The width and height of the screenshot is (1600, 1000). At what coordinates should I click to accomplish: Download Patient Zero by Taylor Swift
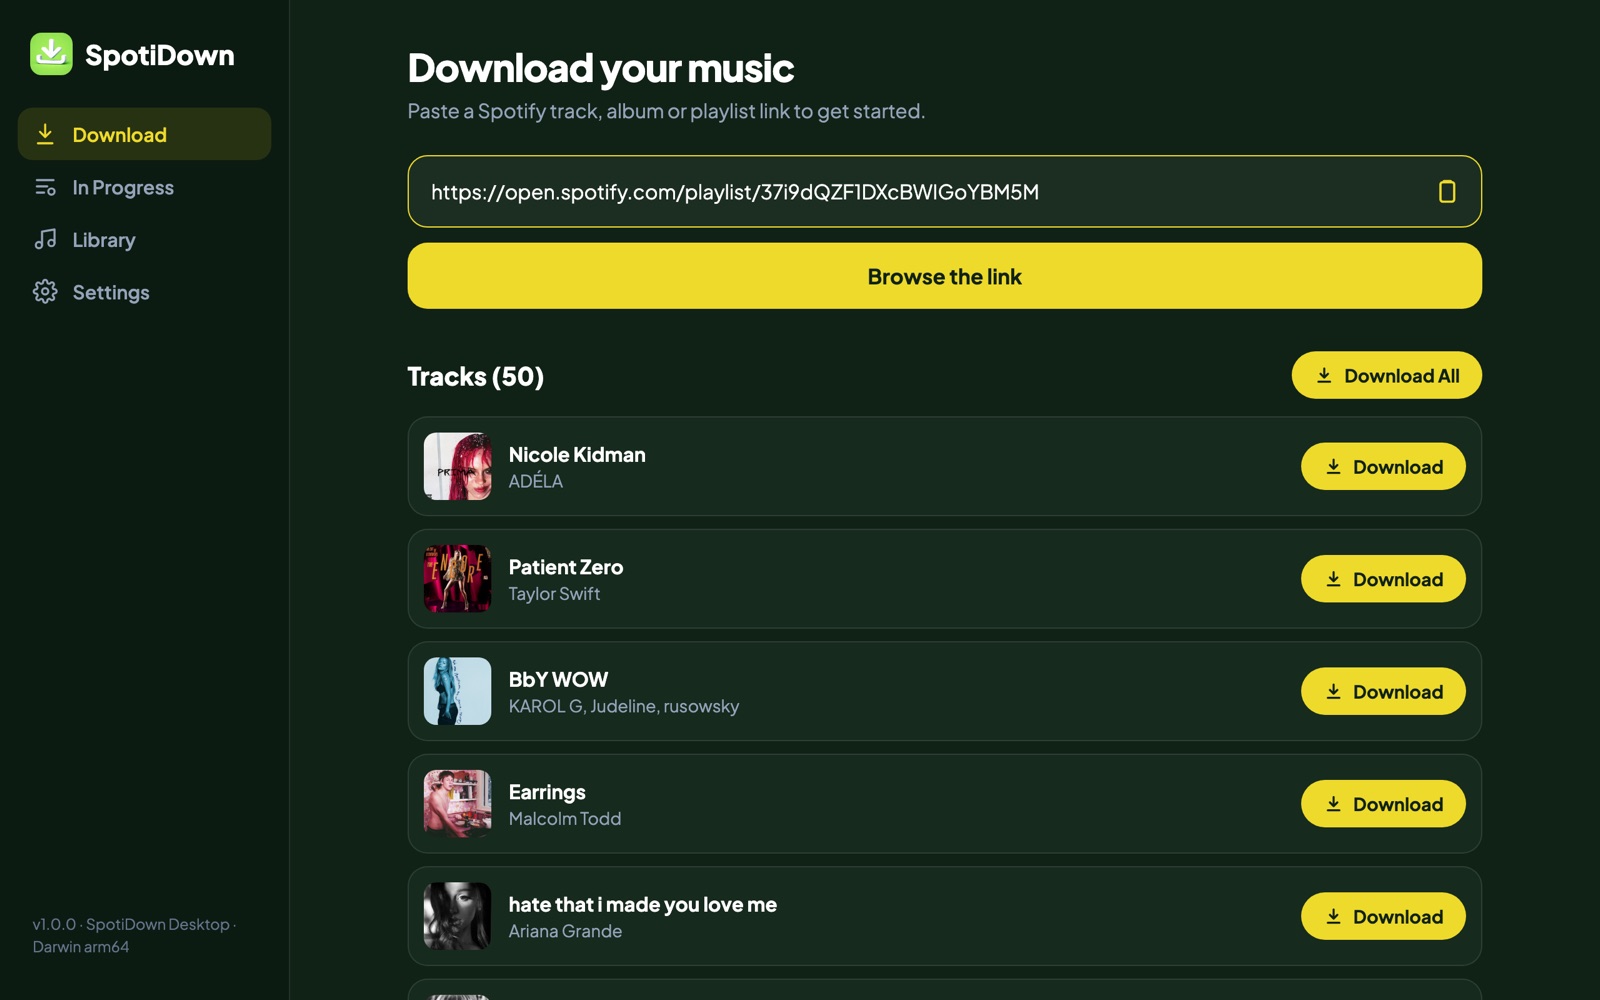pos(1383,579)
